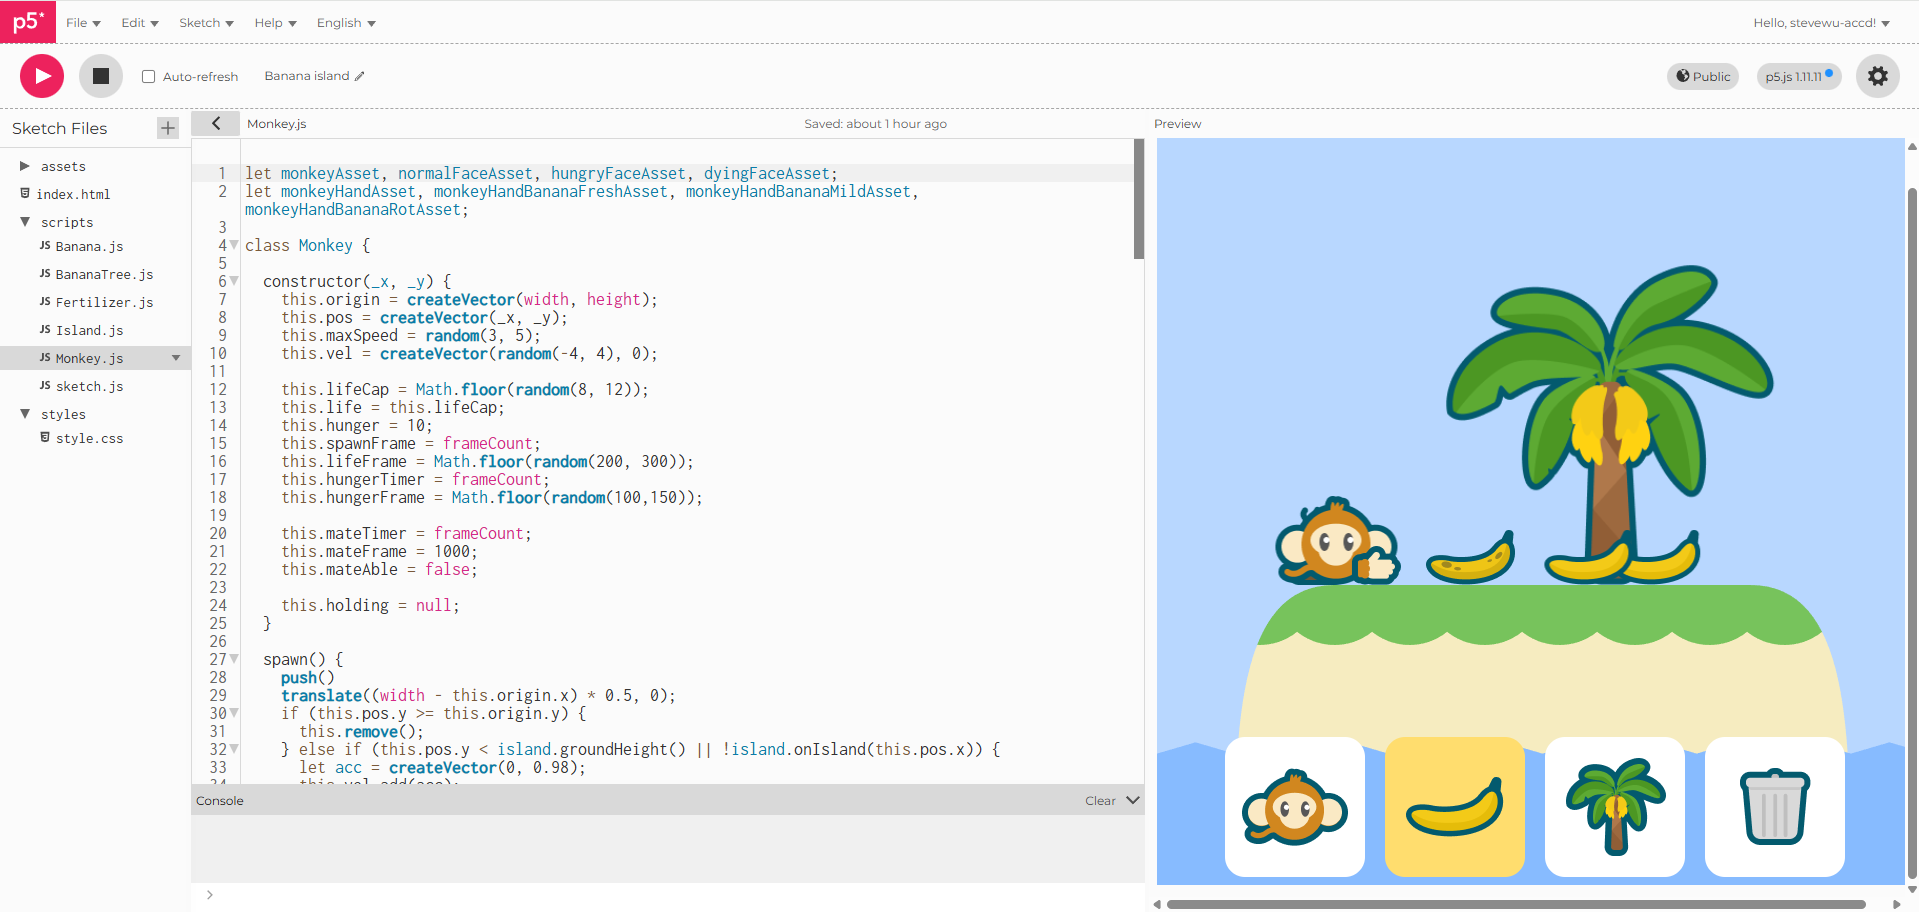Enable the Auto-refresh checkbox
The width and height of the screenshot is (1919, 912).
[x=149, y=77]
